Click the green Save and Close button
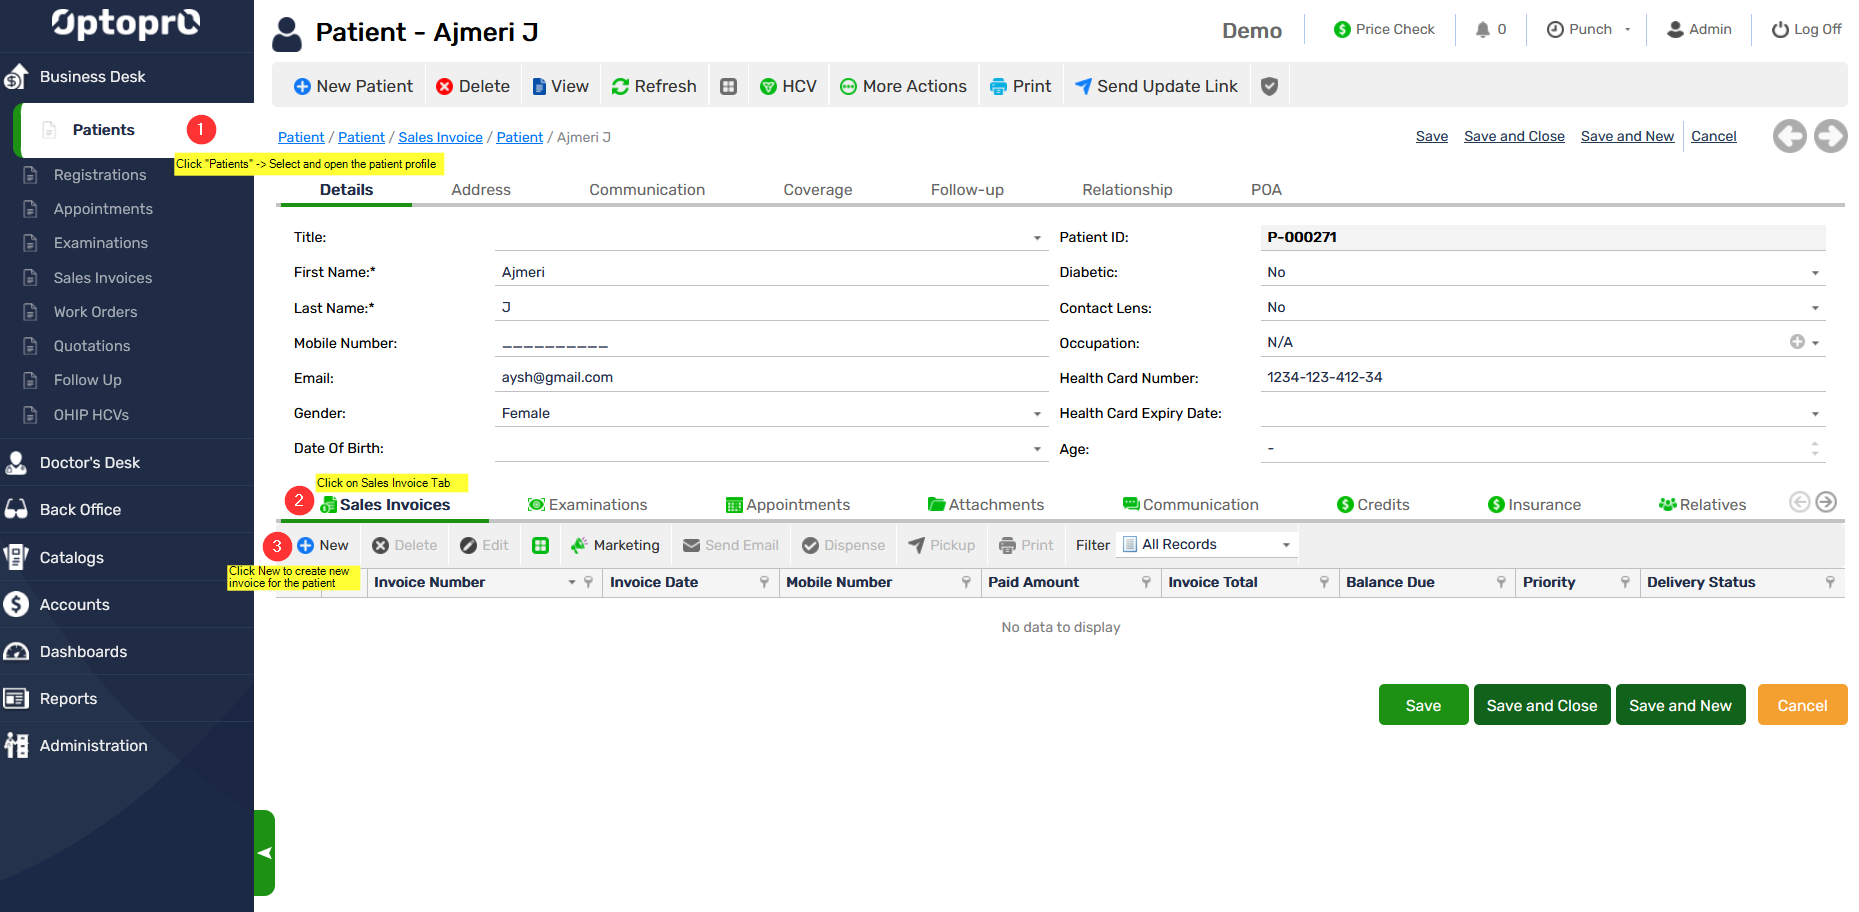1859x912 pixels. (1541, 705)
